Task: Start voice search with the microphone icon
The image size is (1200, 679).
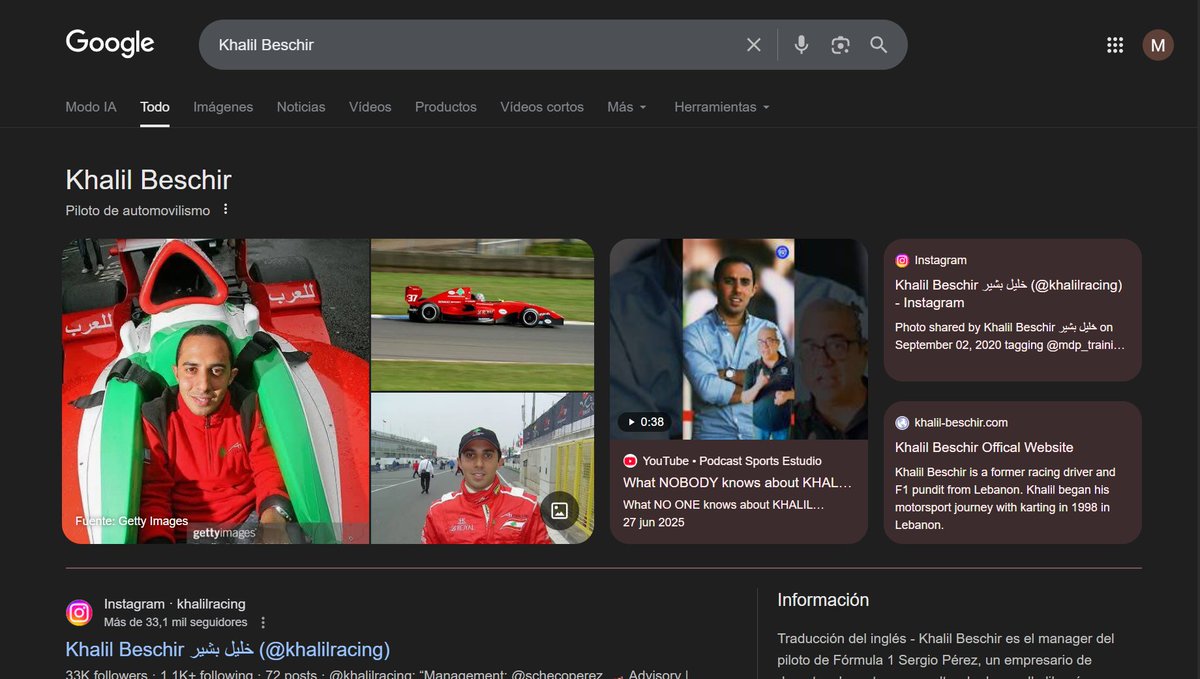Action: (x=801, y=45)
